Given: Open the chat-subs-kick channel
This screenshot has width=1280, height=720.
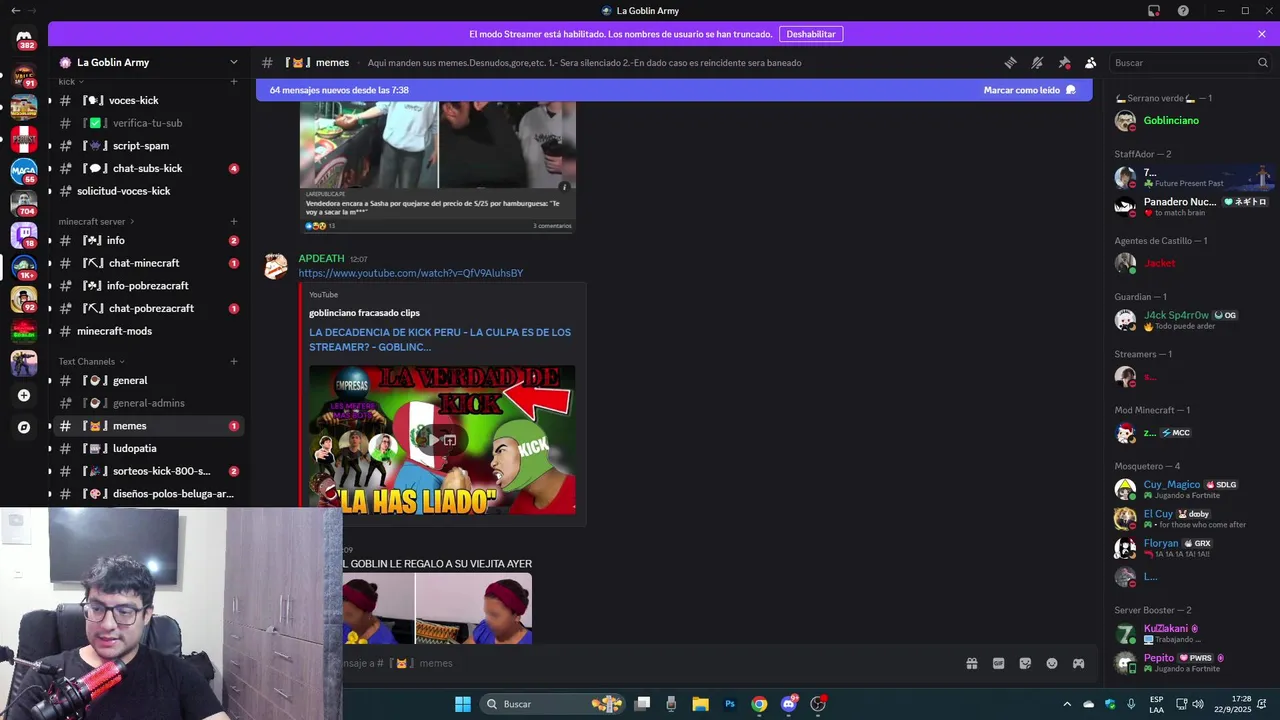Looking at the screenshot, I should point(147,168).
